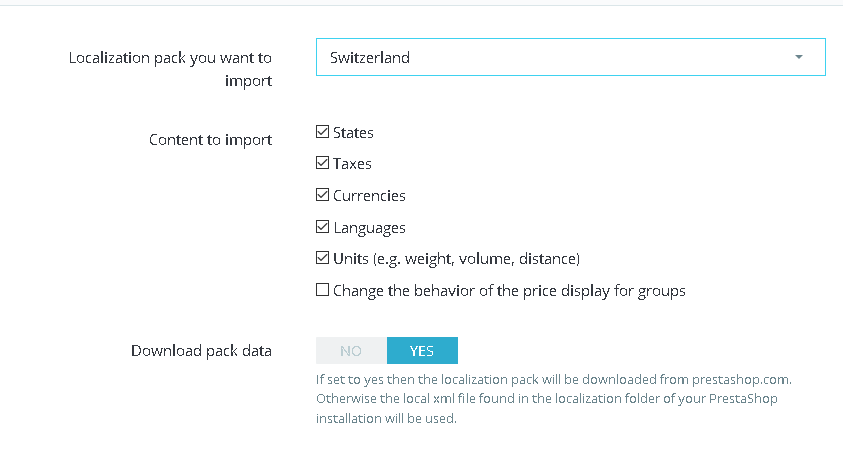Click the 'Download pack data' label

tap(201, 351)
